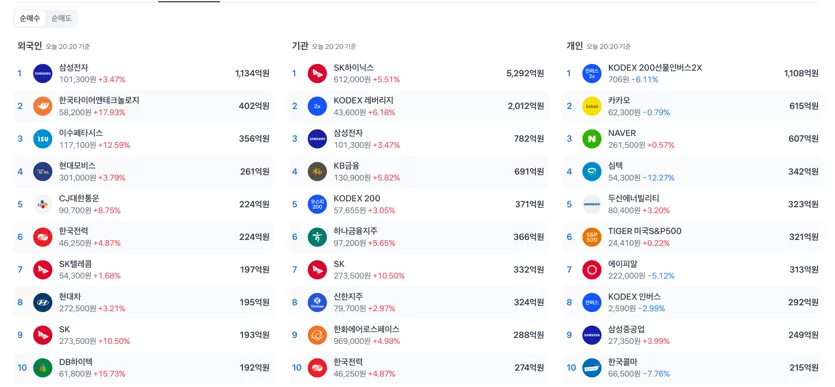Click the KODEX 인버스 blue icon

(x=592, y=302)
